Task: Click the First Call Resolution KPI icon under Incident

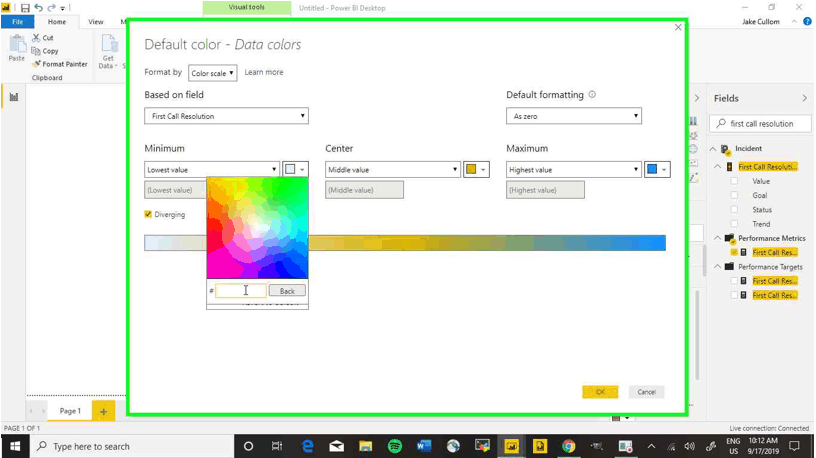Action: coord(730,167)
